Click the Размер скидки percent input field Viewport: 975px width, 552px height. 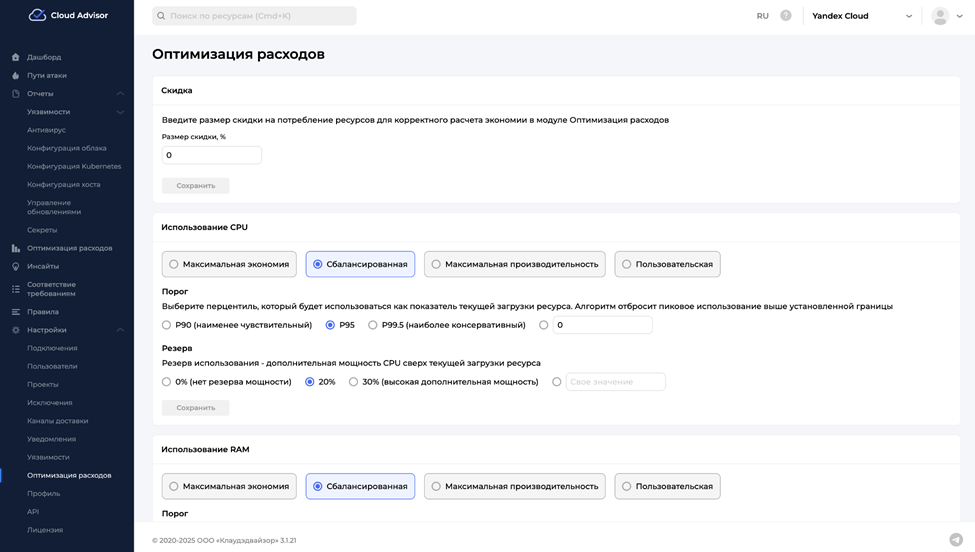(x=212, y=155)
